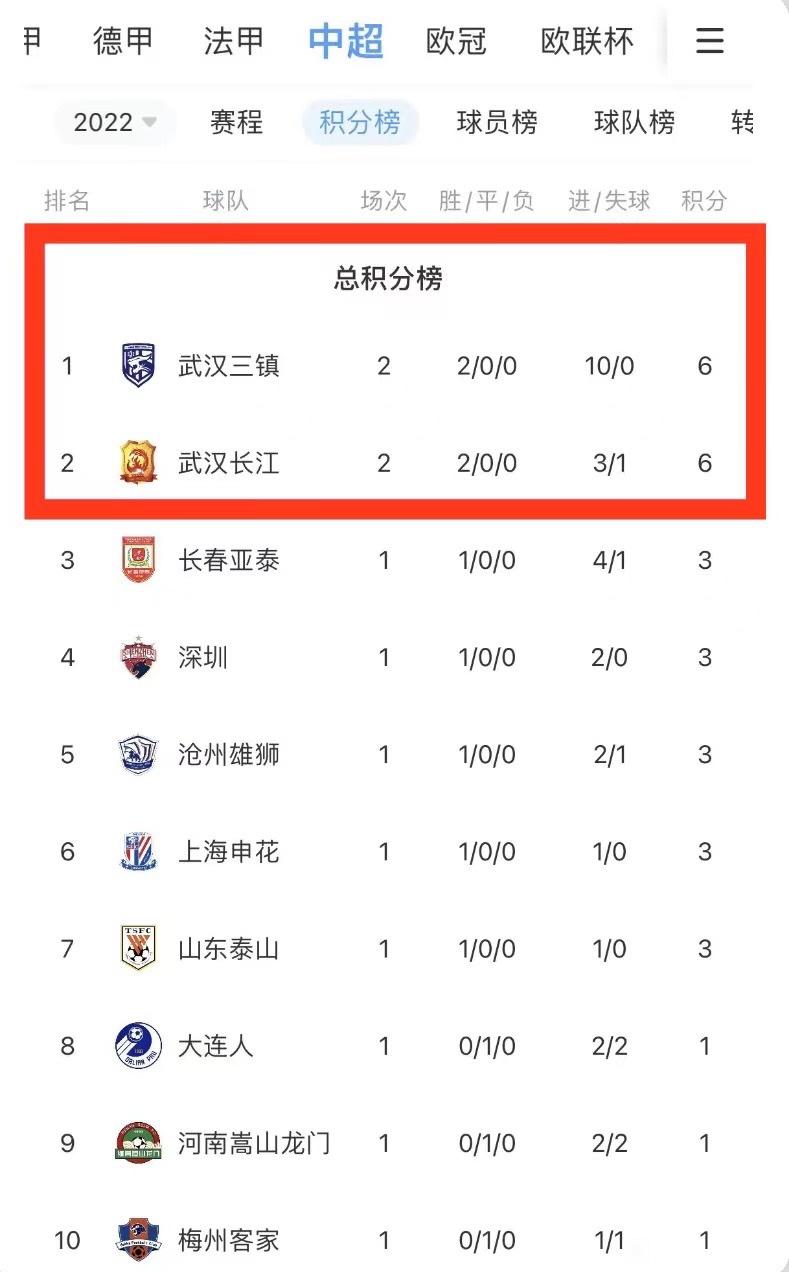Open the 赛程 schedule tab
This screenshot has height=1272, width=789.
[237, 122]
